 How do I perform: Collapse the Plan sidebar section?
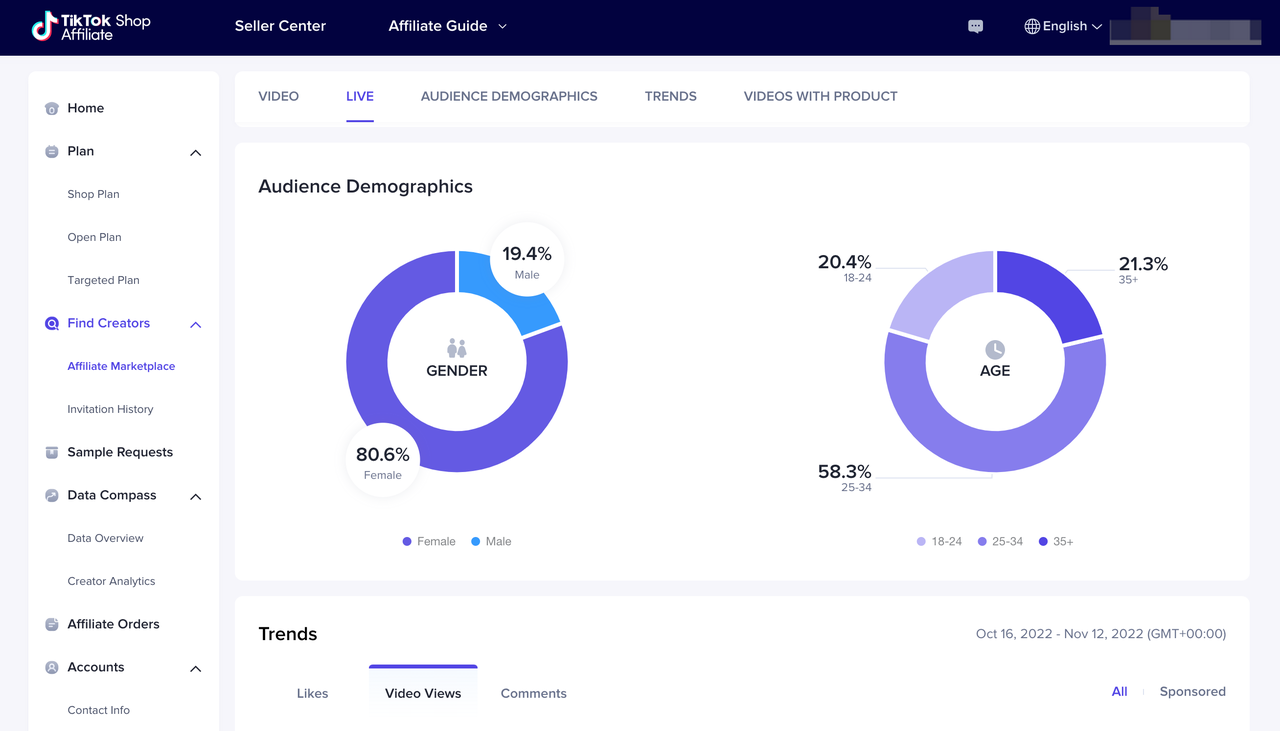tap(196, 153)
